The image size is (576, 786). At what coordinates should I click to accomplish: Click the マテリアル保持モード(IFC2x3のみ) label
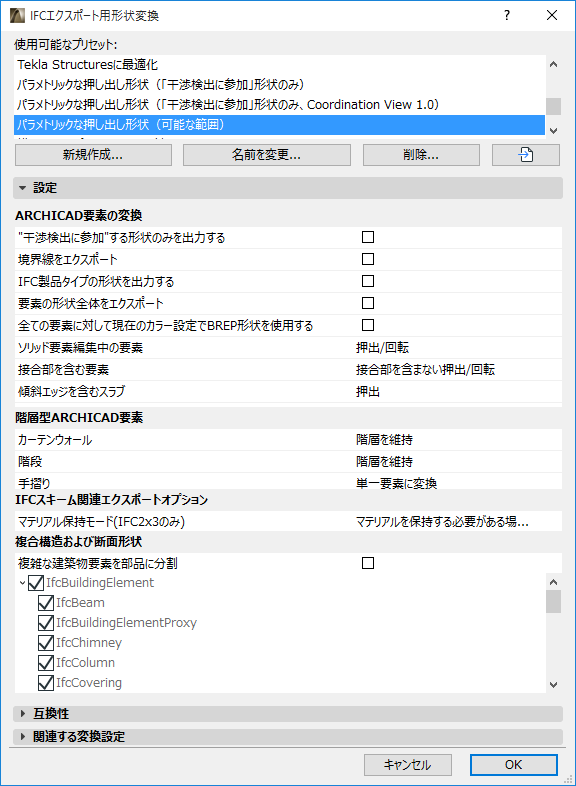[x=101, y=522]
